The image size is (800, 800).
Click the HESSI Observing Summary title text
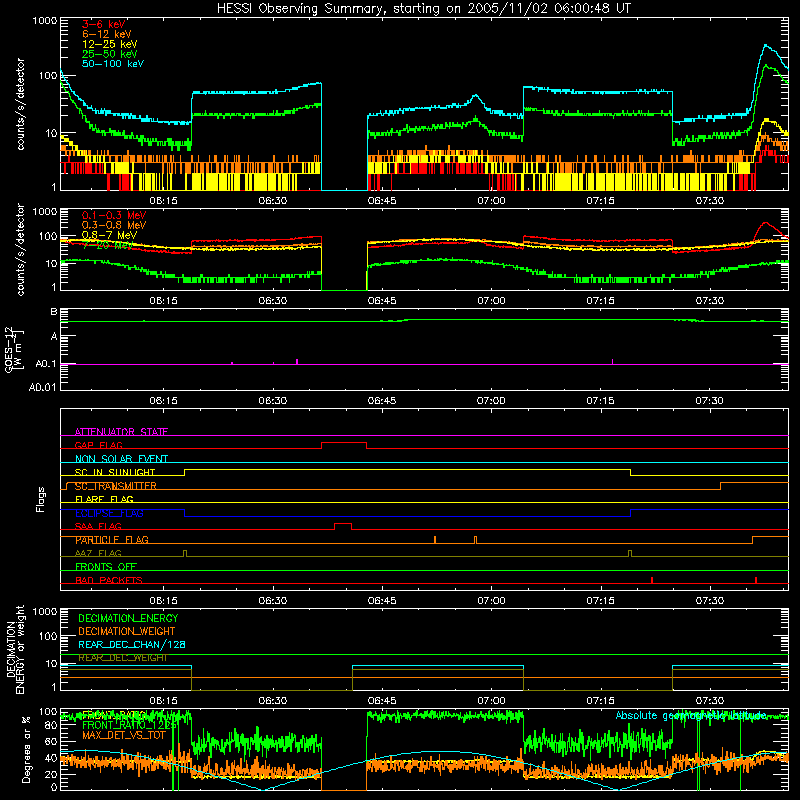pyautogui.click(x=423, y=8)
